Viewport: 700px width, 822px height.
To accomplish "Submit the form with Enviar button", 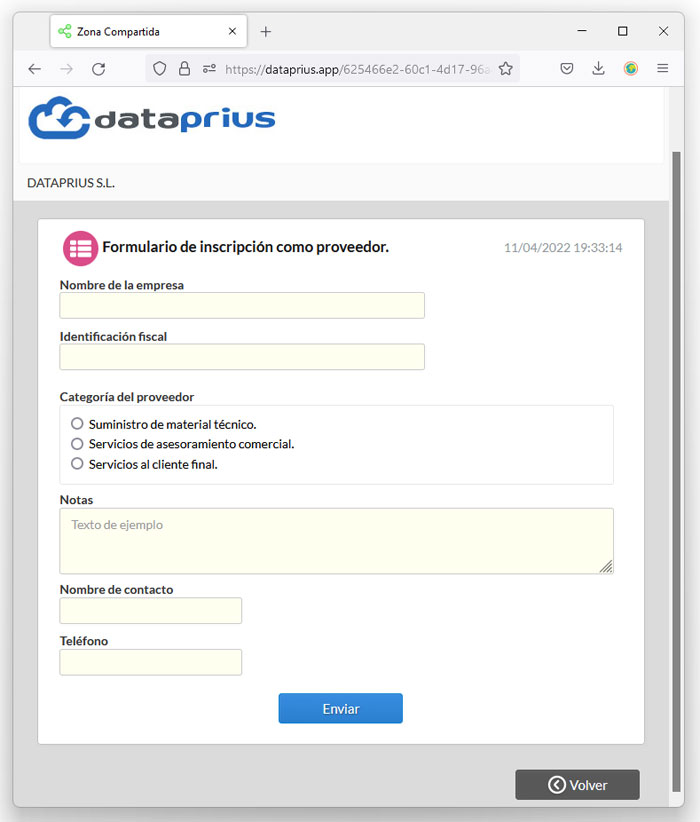I will (340, 708).
